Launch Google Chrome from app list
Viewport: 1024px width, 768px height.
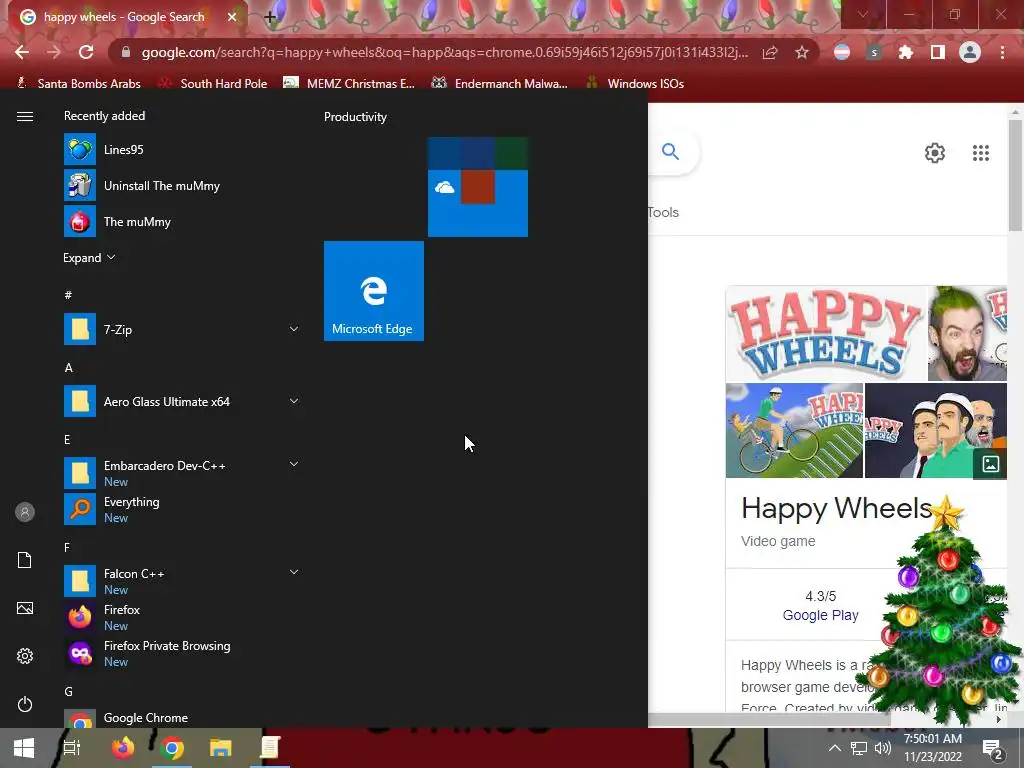coord(181,718)
